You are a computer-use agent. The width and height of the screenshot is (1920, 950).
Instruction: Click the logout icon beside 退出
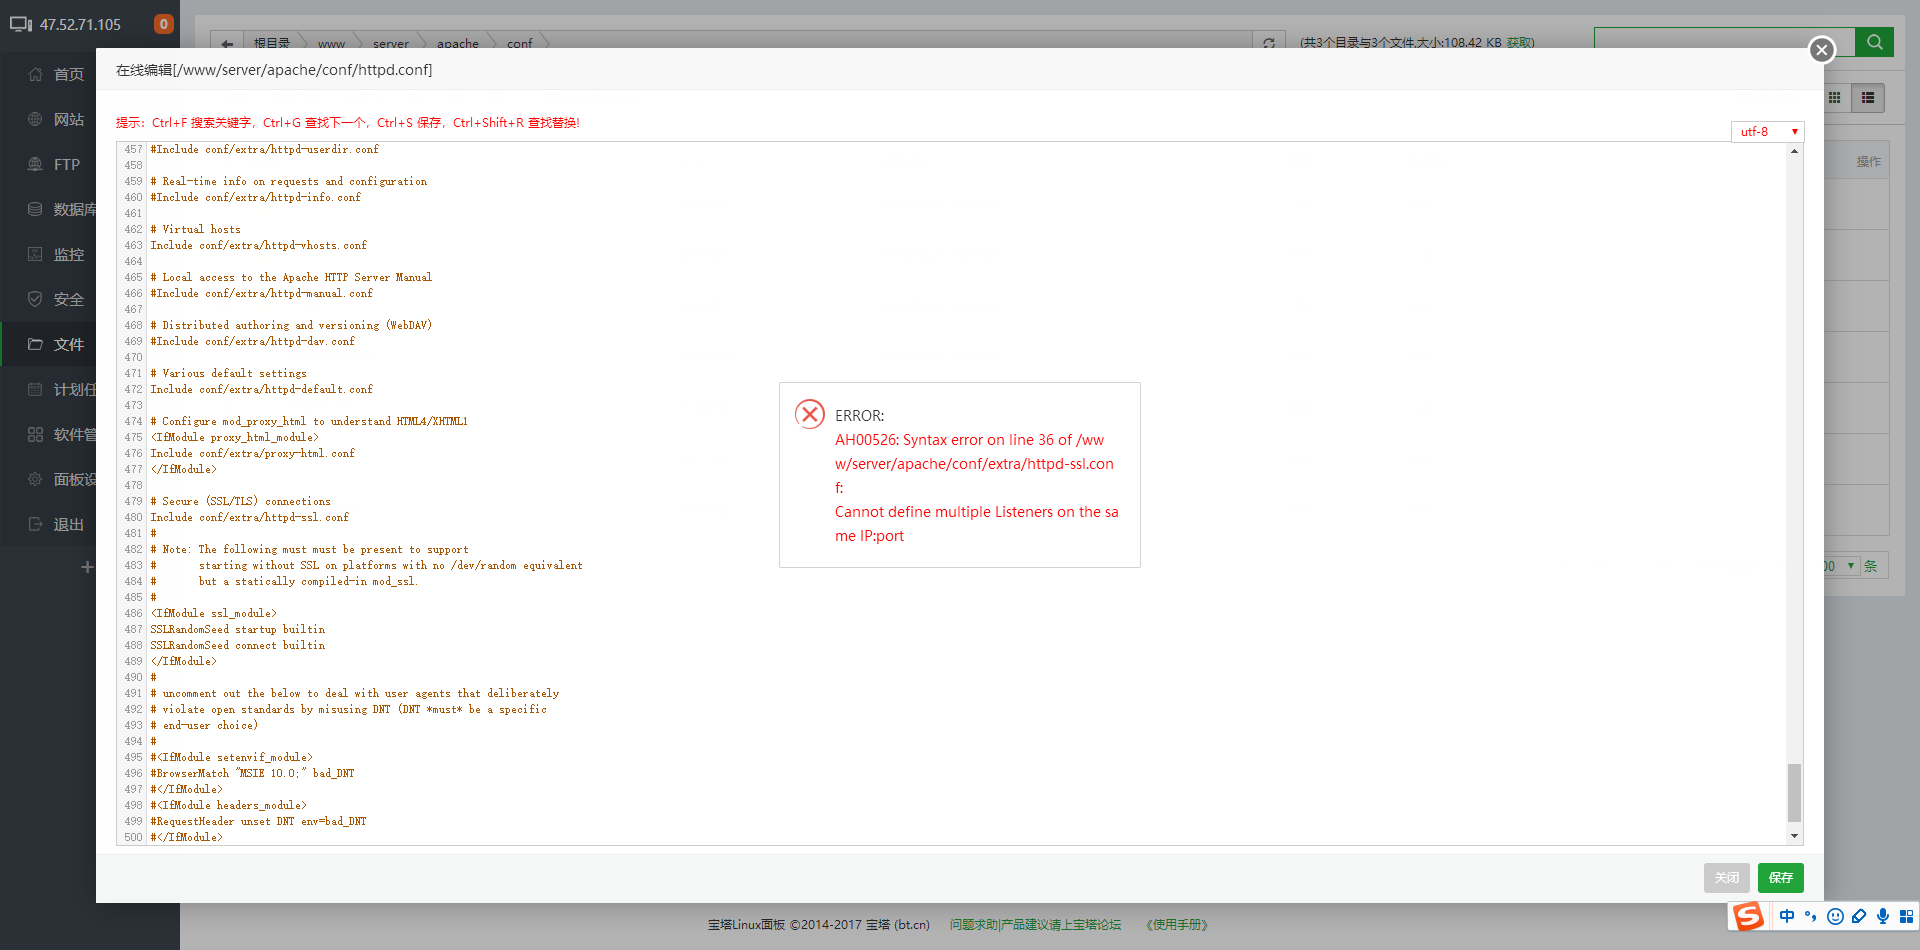tap(35, 524)
